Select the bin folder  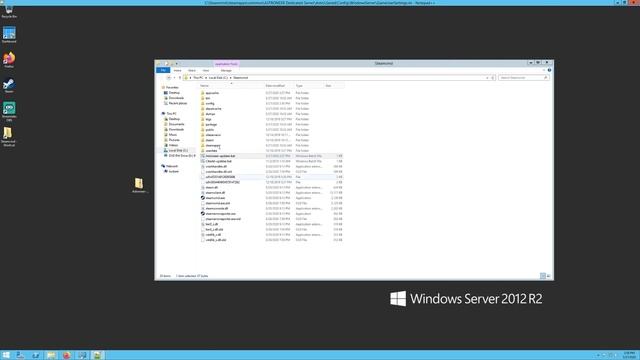tap(208, 98)
